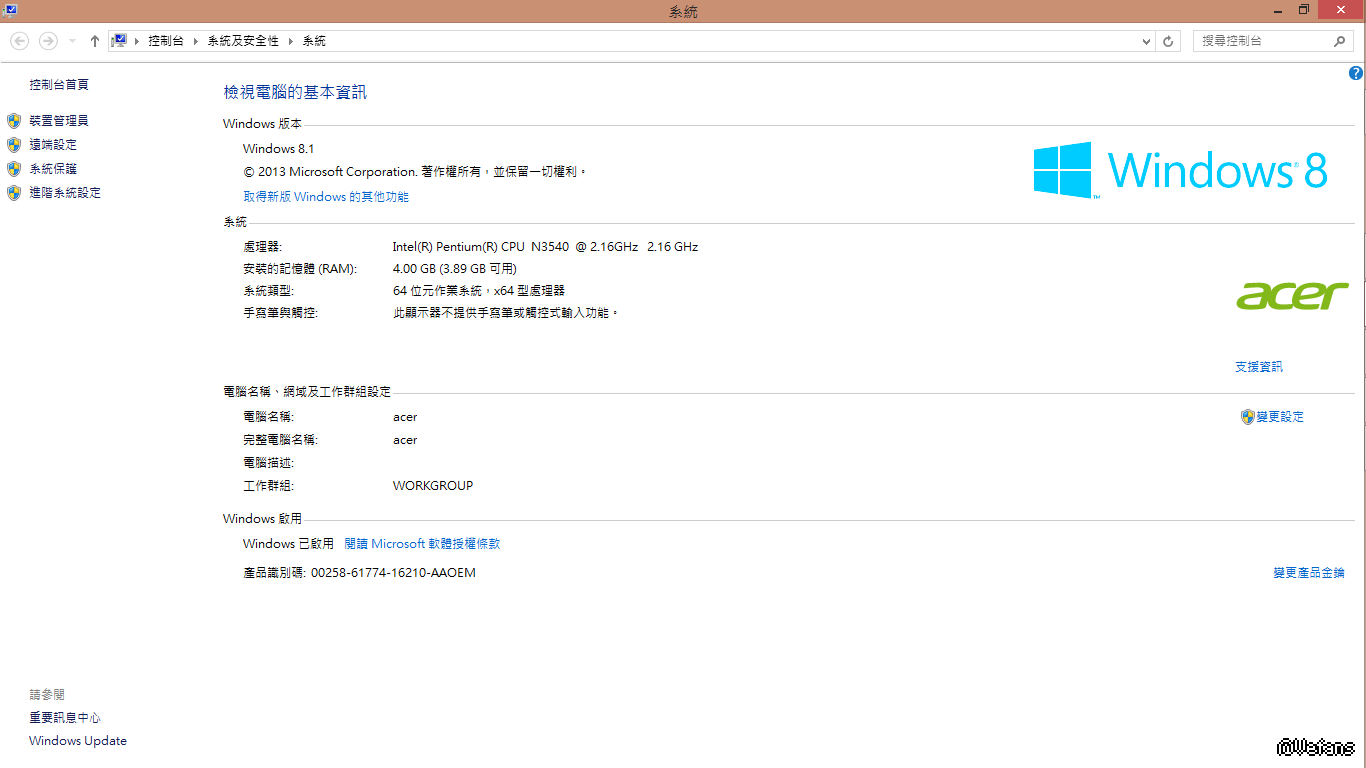The height and width of the screenshot is (768, 1366).
Task: Go back using the Back arrow
Action: [x=19, y=41]
